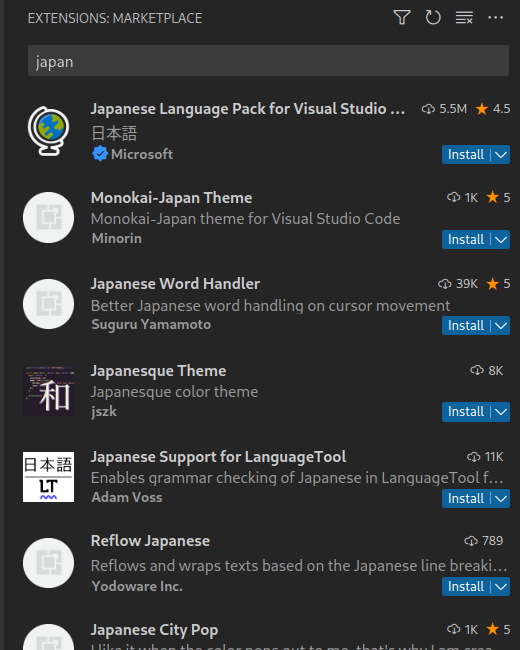
Task: Click the Japanese Language Pack globe icon
Action: coord(49,131)
